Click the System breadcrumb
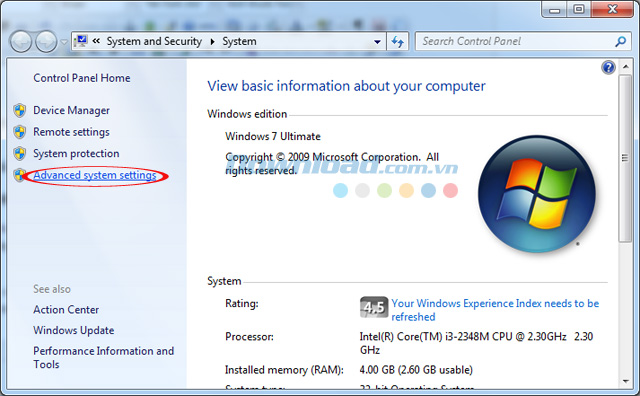This screenshot has height=396, width=640. click(239, 41)
